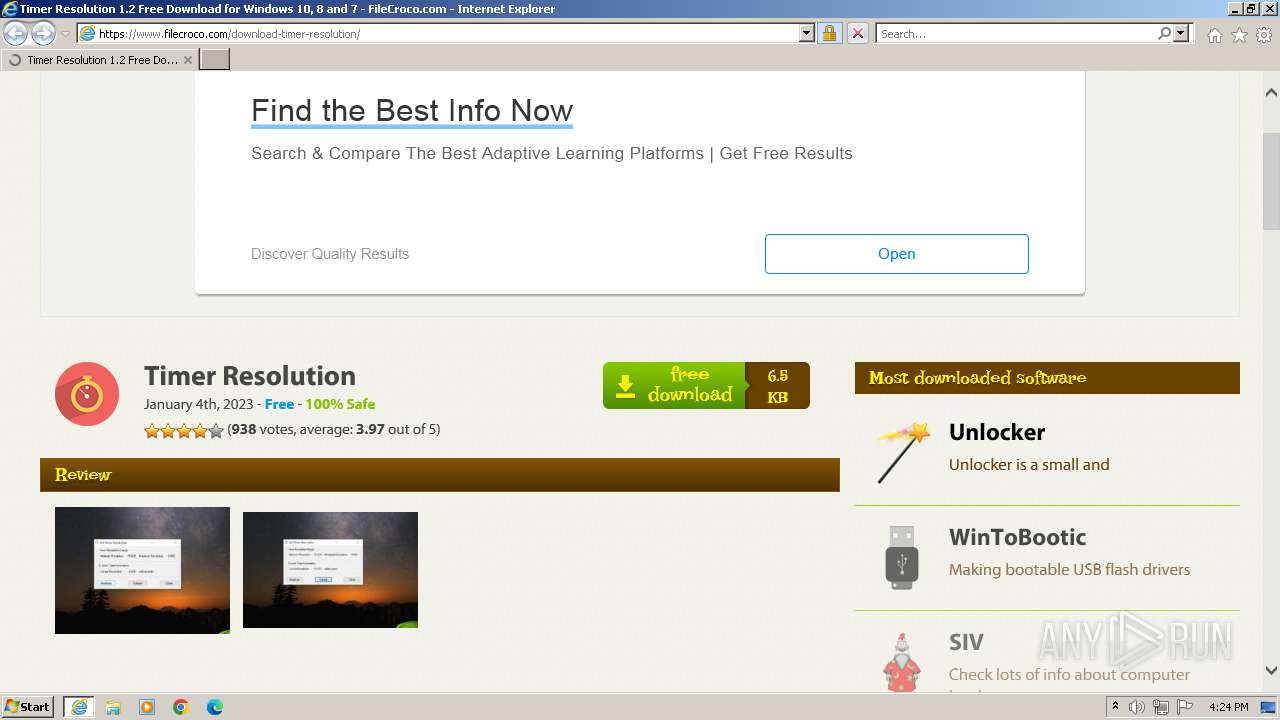Rate using the first star
The width and height of the screenshot is (1280, 720).
[x=152, y=431]
